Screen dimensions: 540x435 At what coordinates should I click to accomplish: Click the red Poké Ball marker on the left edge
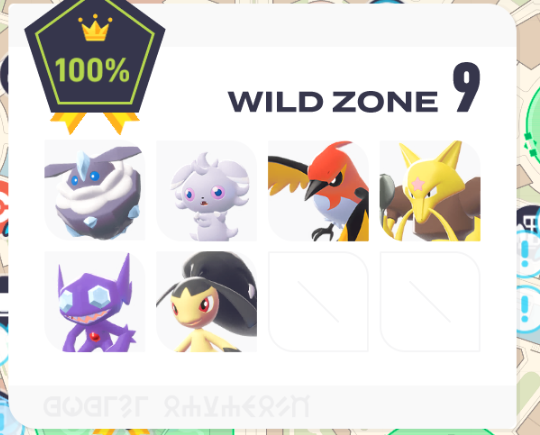point(4,207)
